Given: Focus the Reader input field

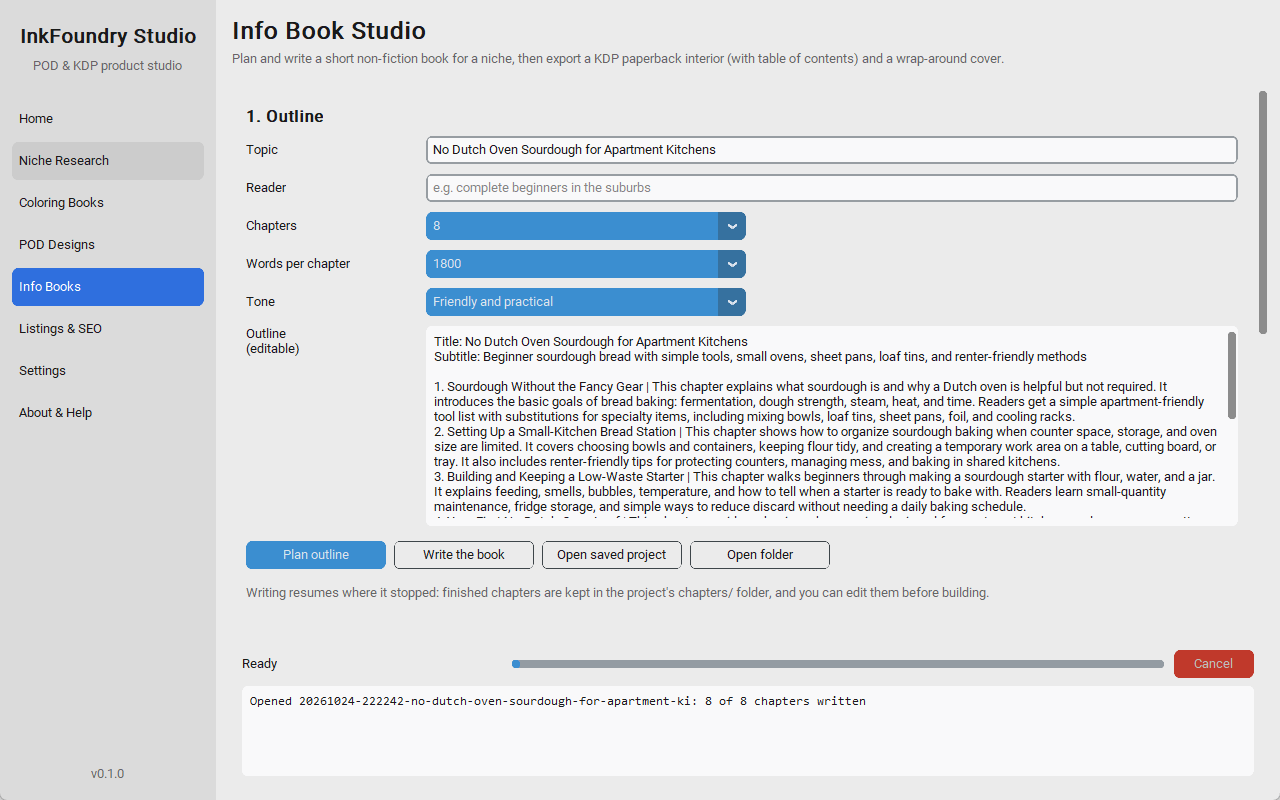Looking at the screenshot, I should pyautogui.click(x=831, y=188).
